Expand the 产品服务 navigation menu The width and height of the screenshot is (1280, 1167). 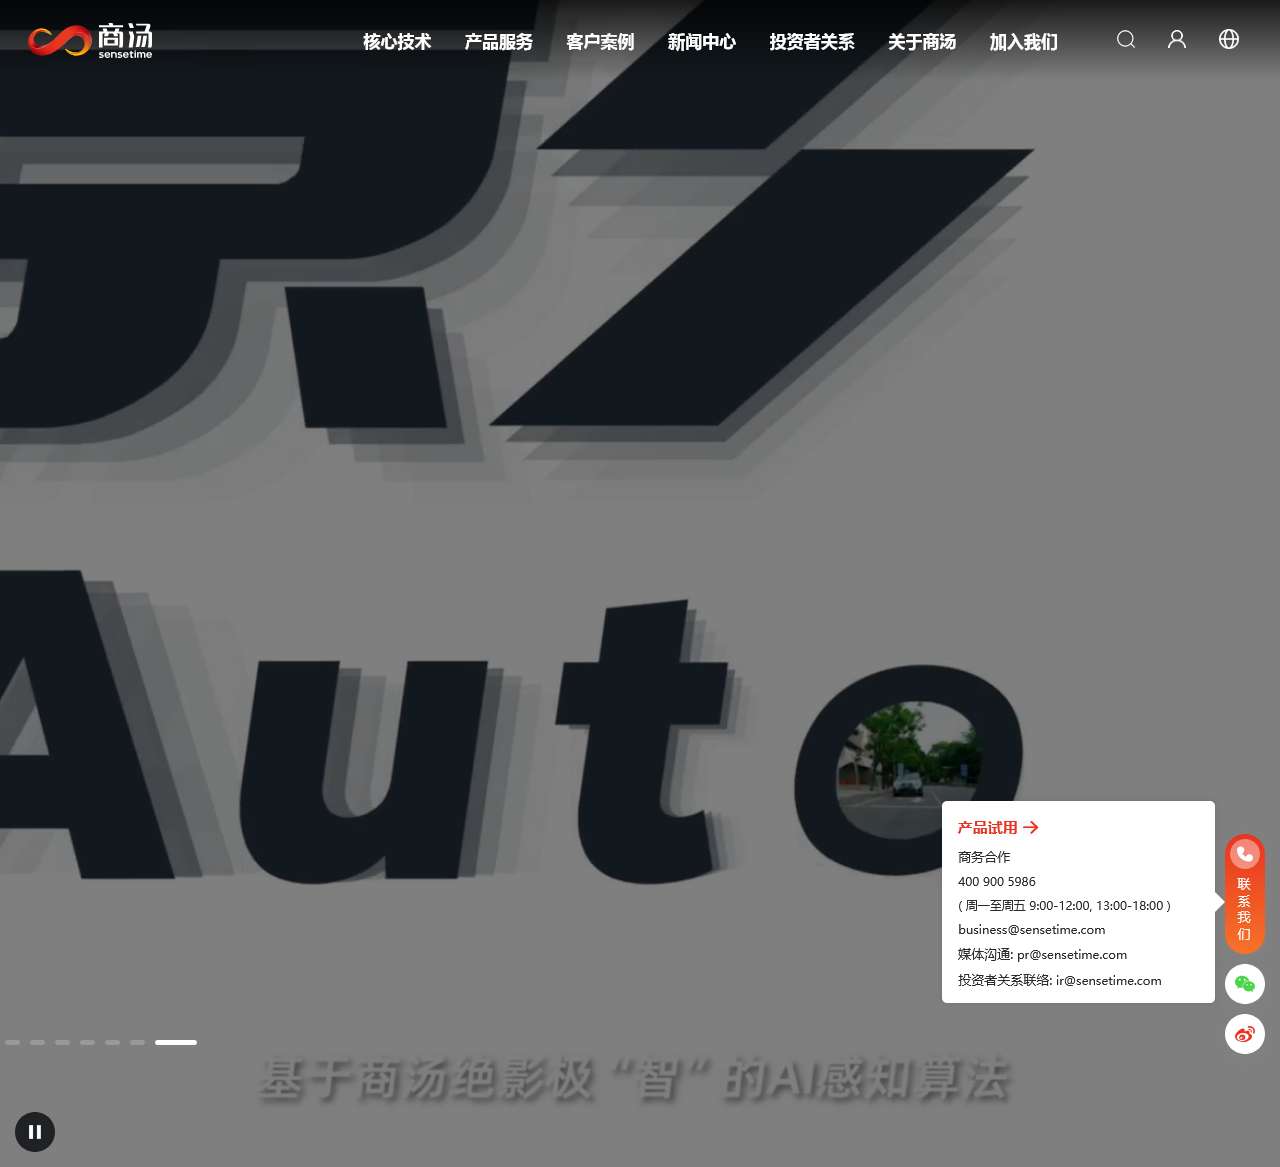499,42
